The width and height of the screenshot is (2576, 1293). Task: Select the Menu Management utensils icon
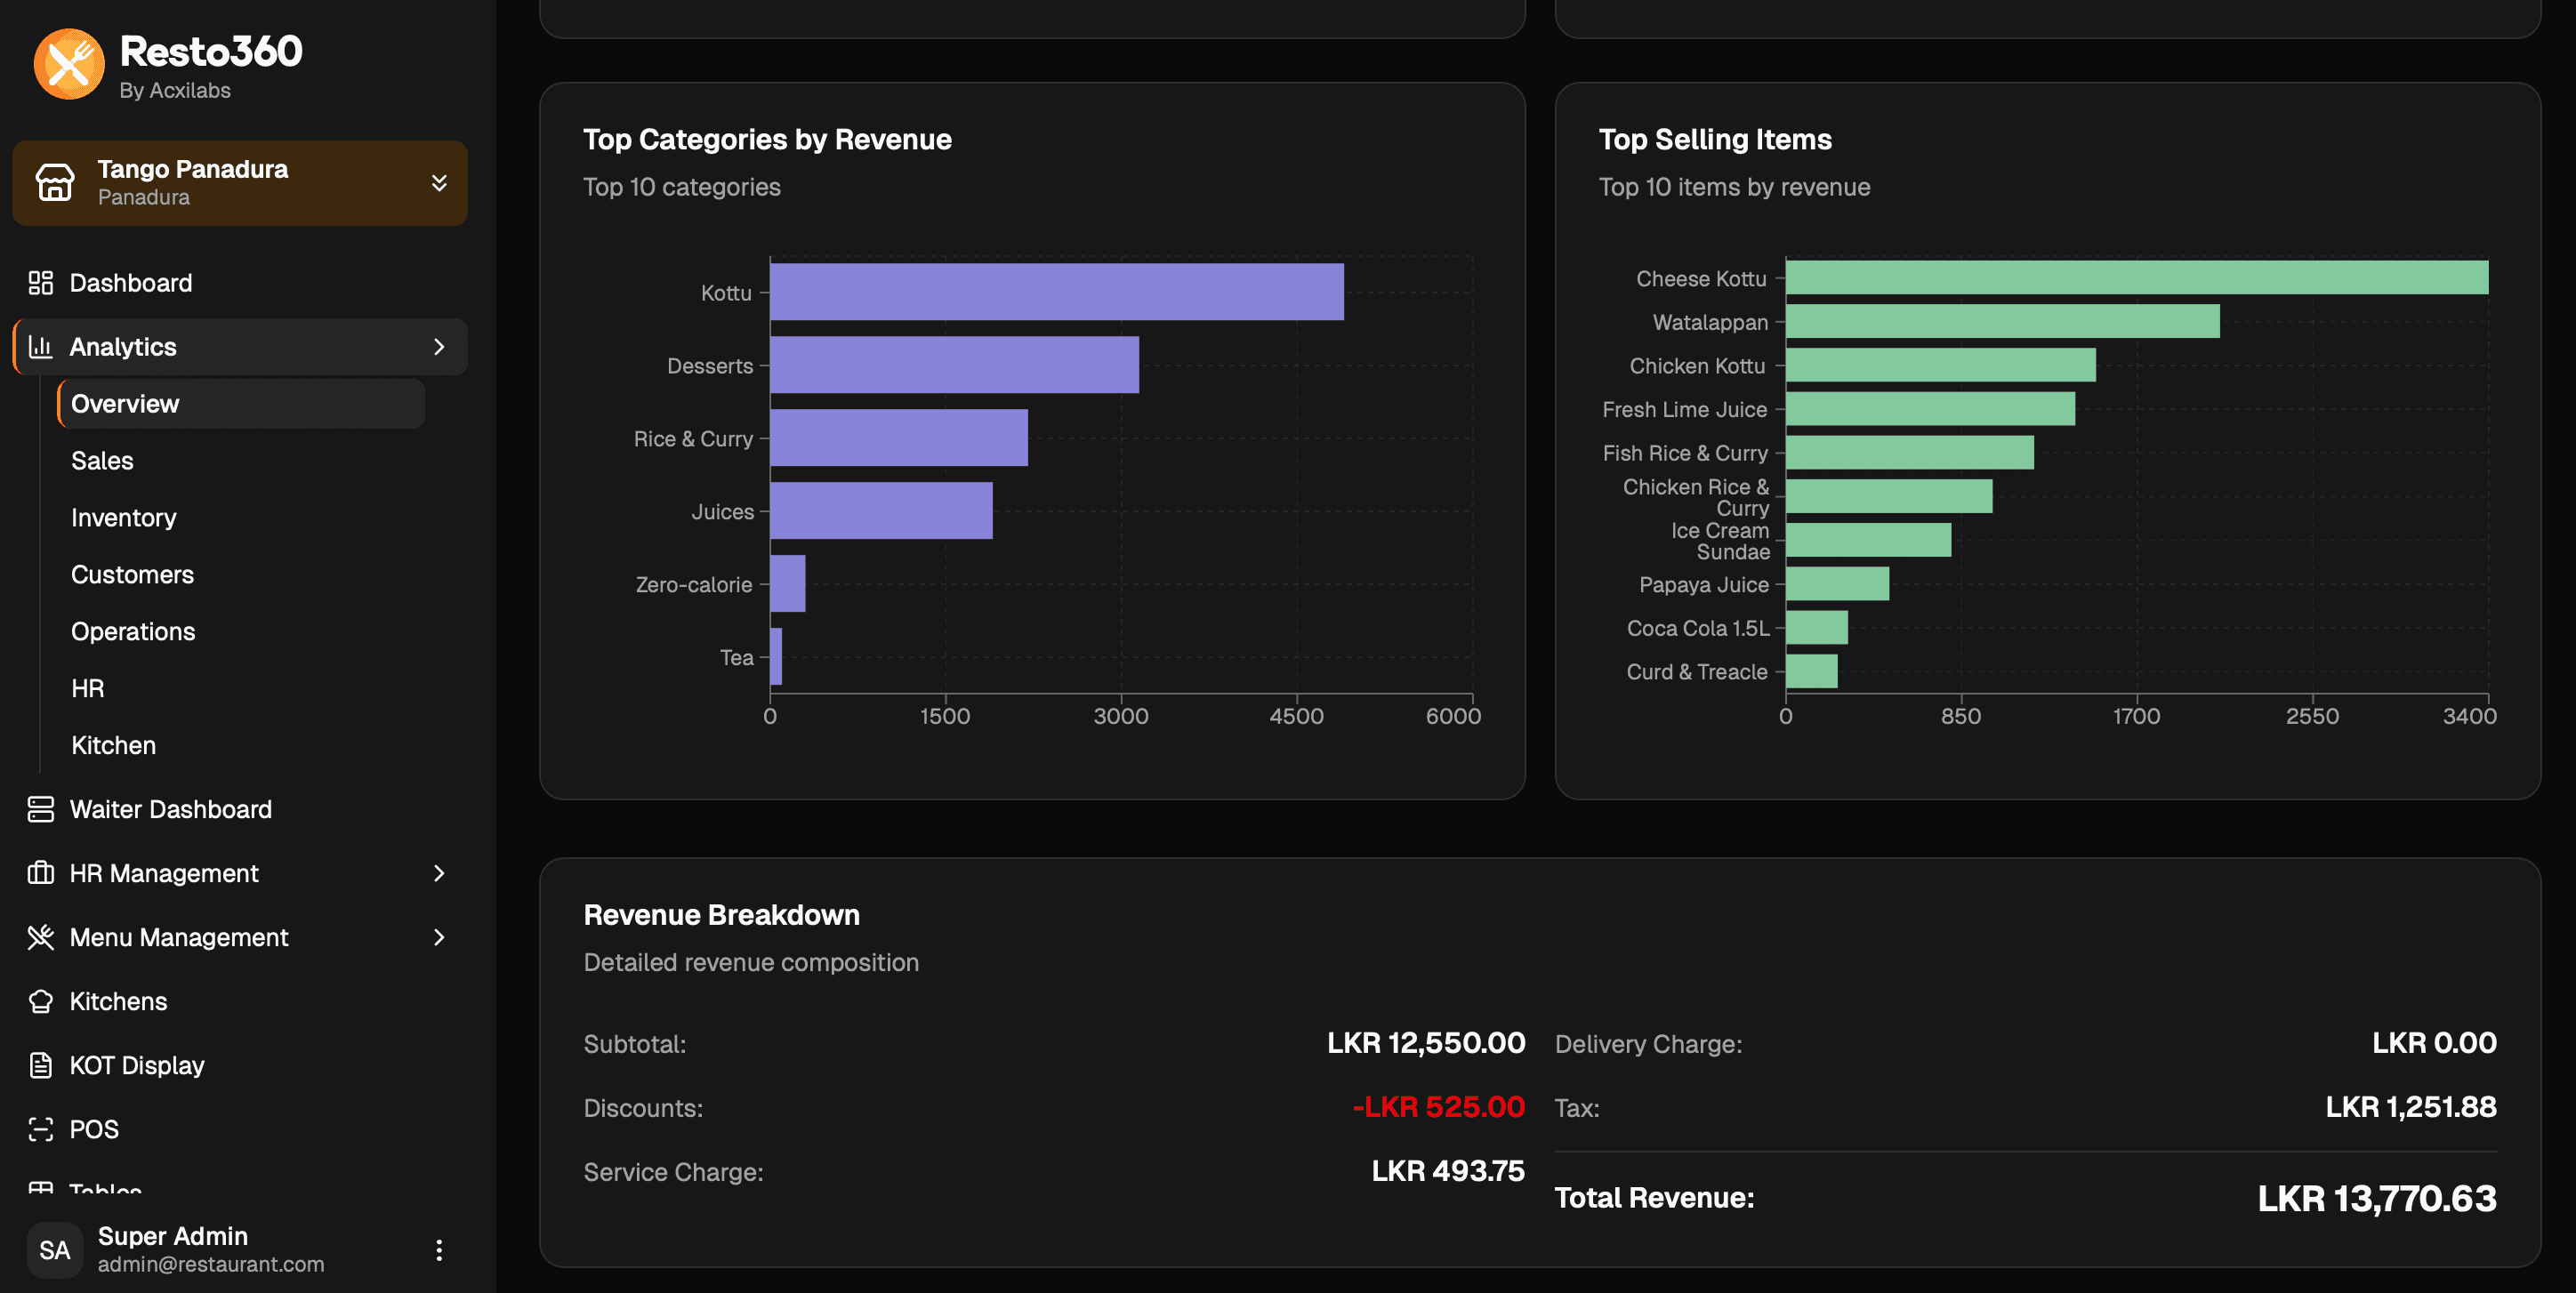coord(41,937)
